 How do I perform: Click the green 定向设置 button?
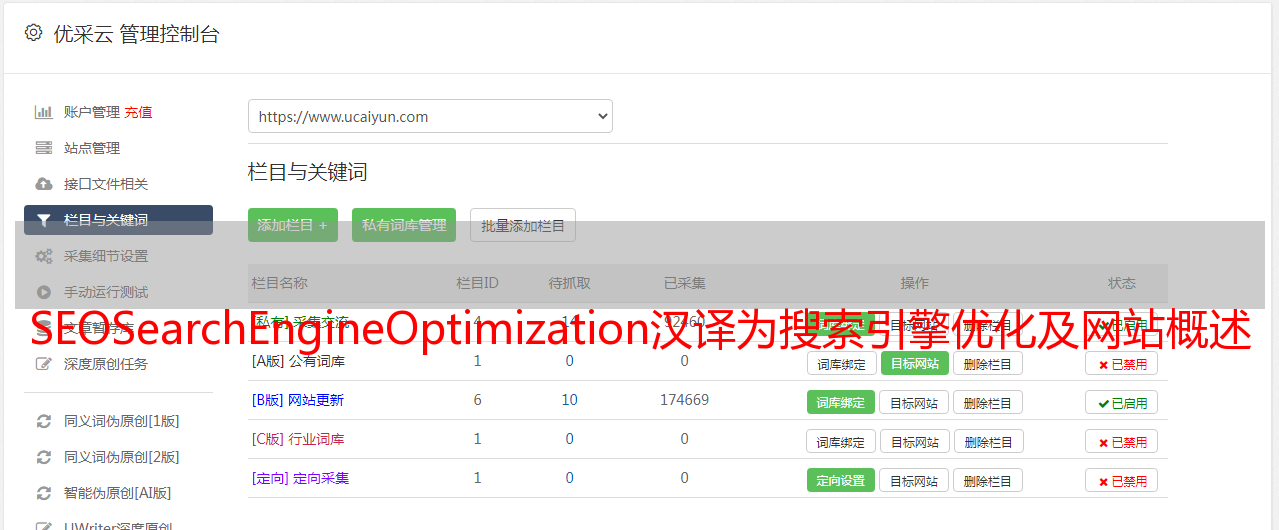[841, 480]
